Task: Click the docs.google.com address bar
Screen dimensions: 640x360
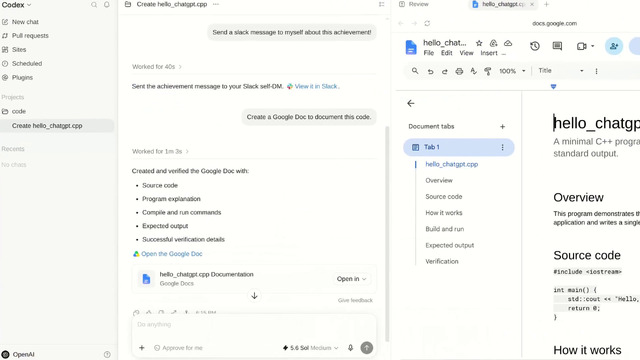Action: [x=554, y=24]
